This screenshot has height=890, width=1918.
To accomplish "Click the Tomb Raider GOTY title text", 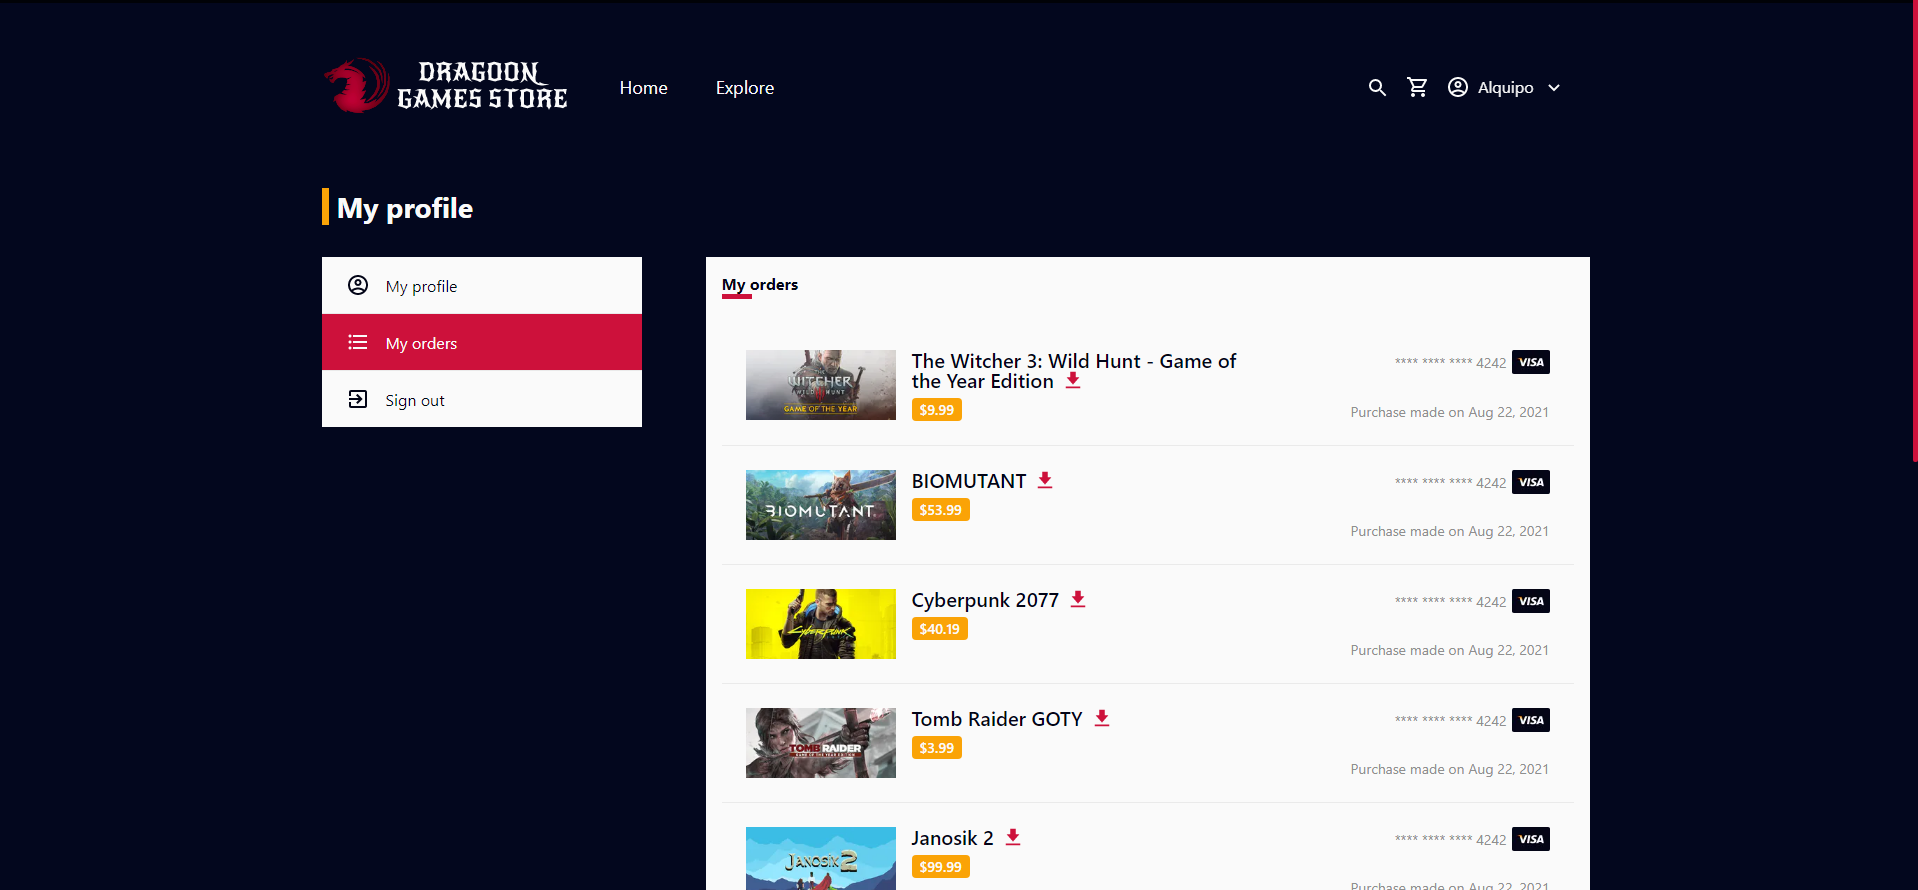I will click(997, 719).
